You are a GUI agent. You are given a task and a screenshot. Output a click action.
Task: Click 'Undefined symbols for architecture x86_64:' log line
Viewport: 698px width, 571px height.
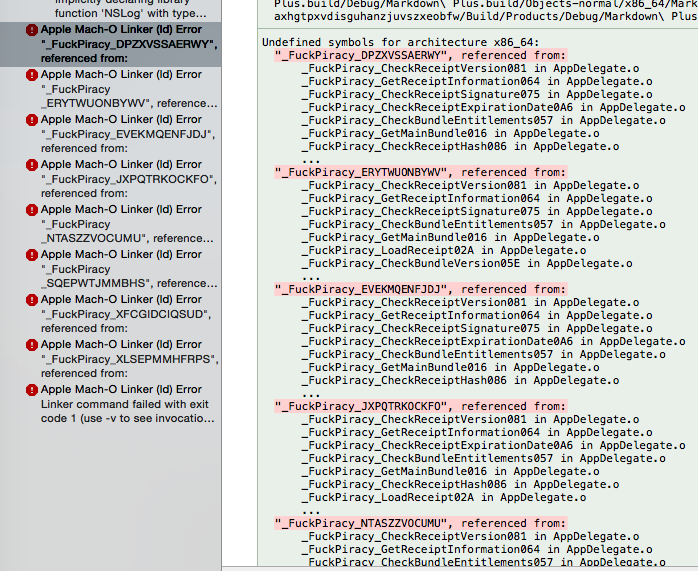pos(401,42)
